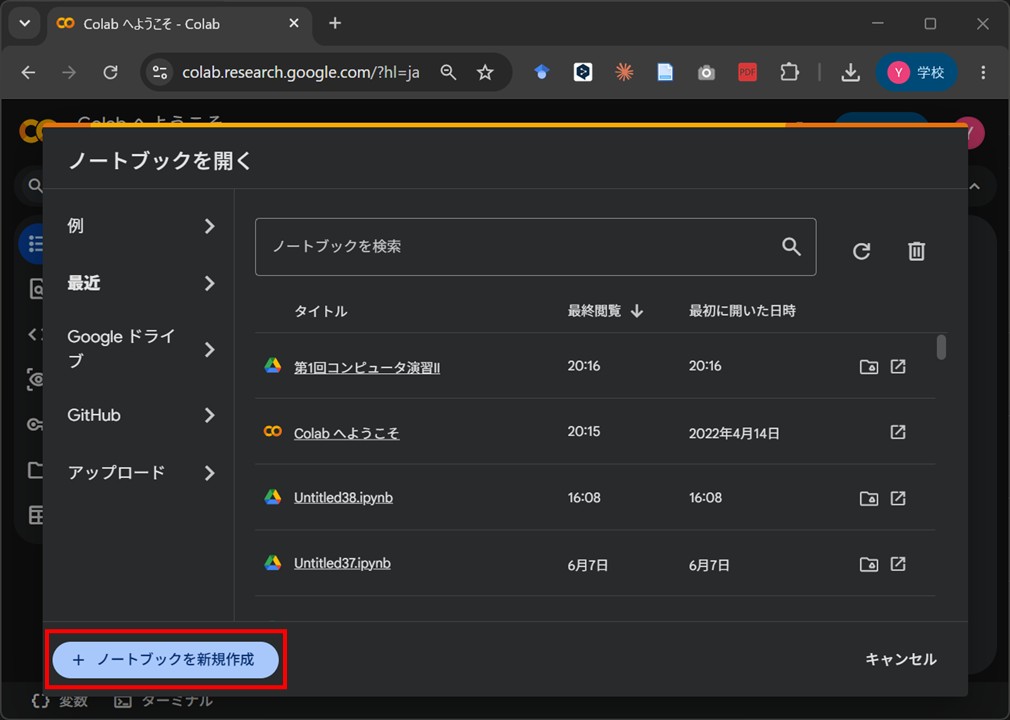Click the camera extension icon
The height and width of the screenshot is (720, 1010).
click(x=706, y=73)
